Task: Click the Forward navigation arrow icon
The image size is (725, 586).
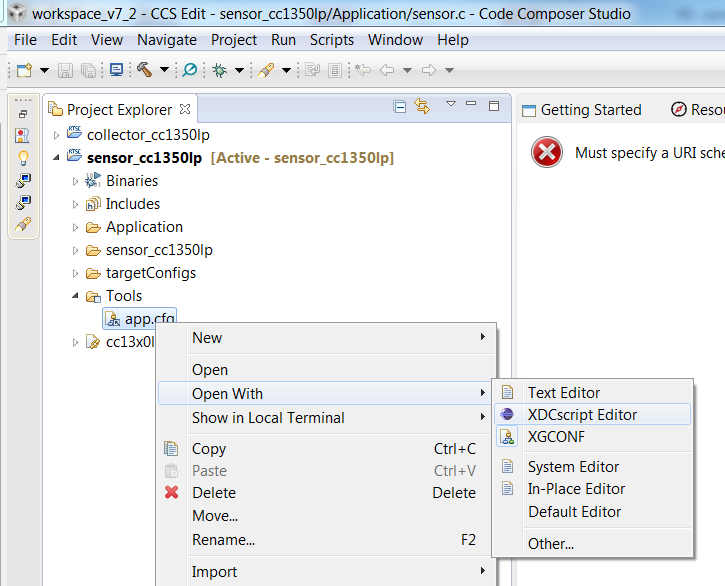Action: point(429,70)
